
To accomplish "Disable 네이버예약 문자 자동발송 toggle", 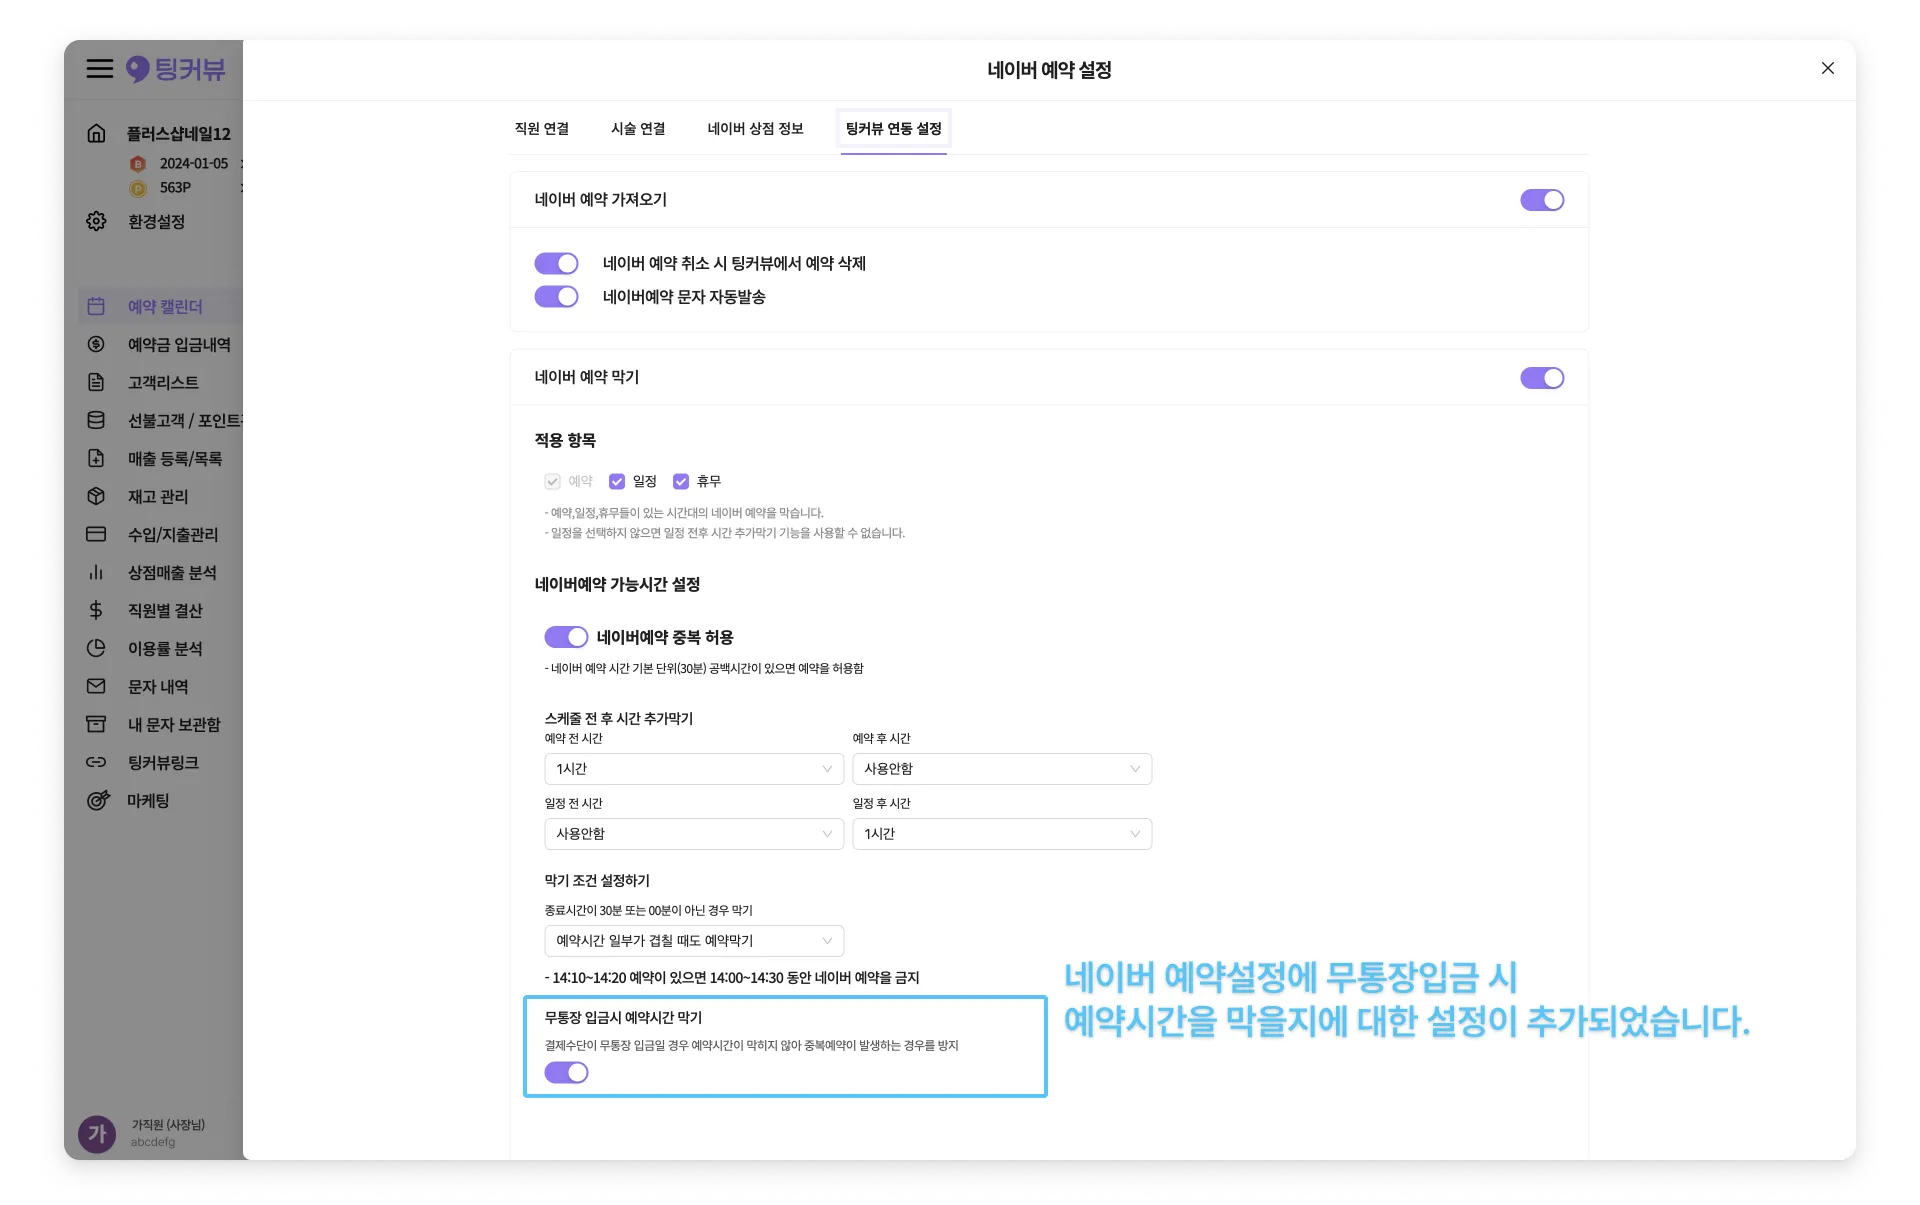I will click(x=556, y=297).
